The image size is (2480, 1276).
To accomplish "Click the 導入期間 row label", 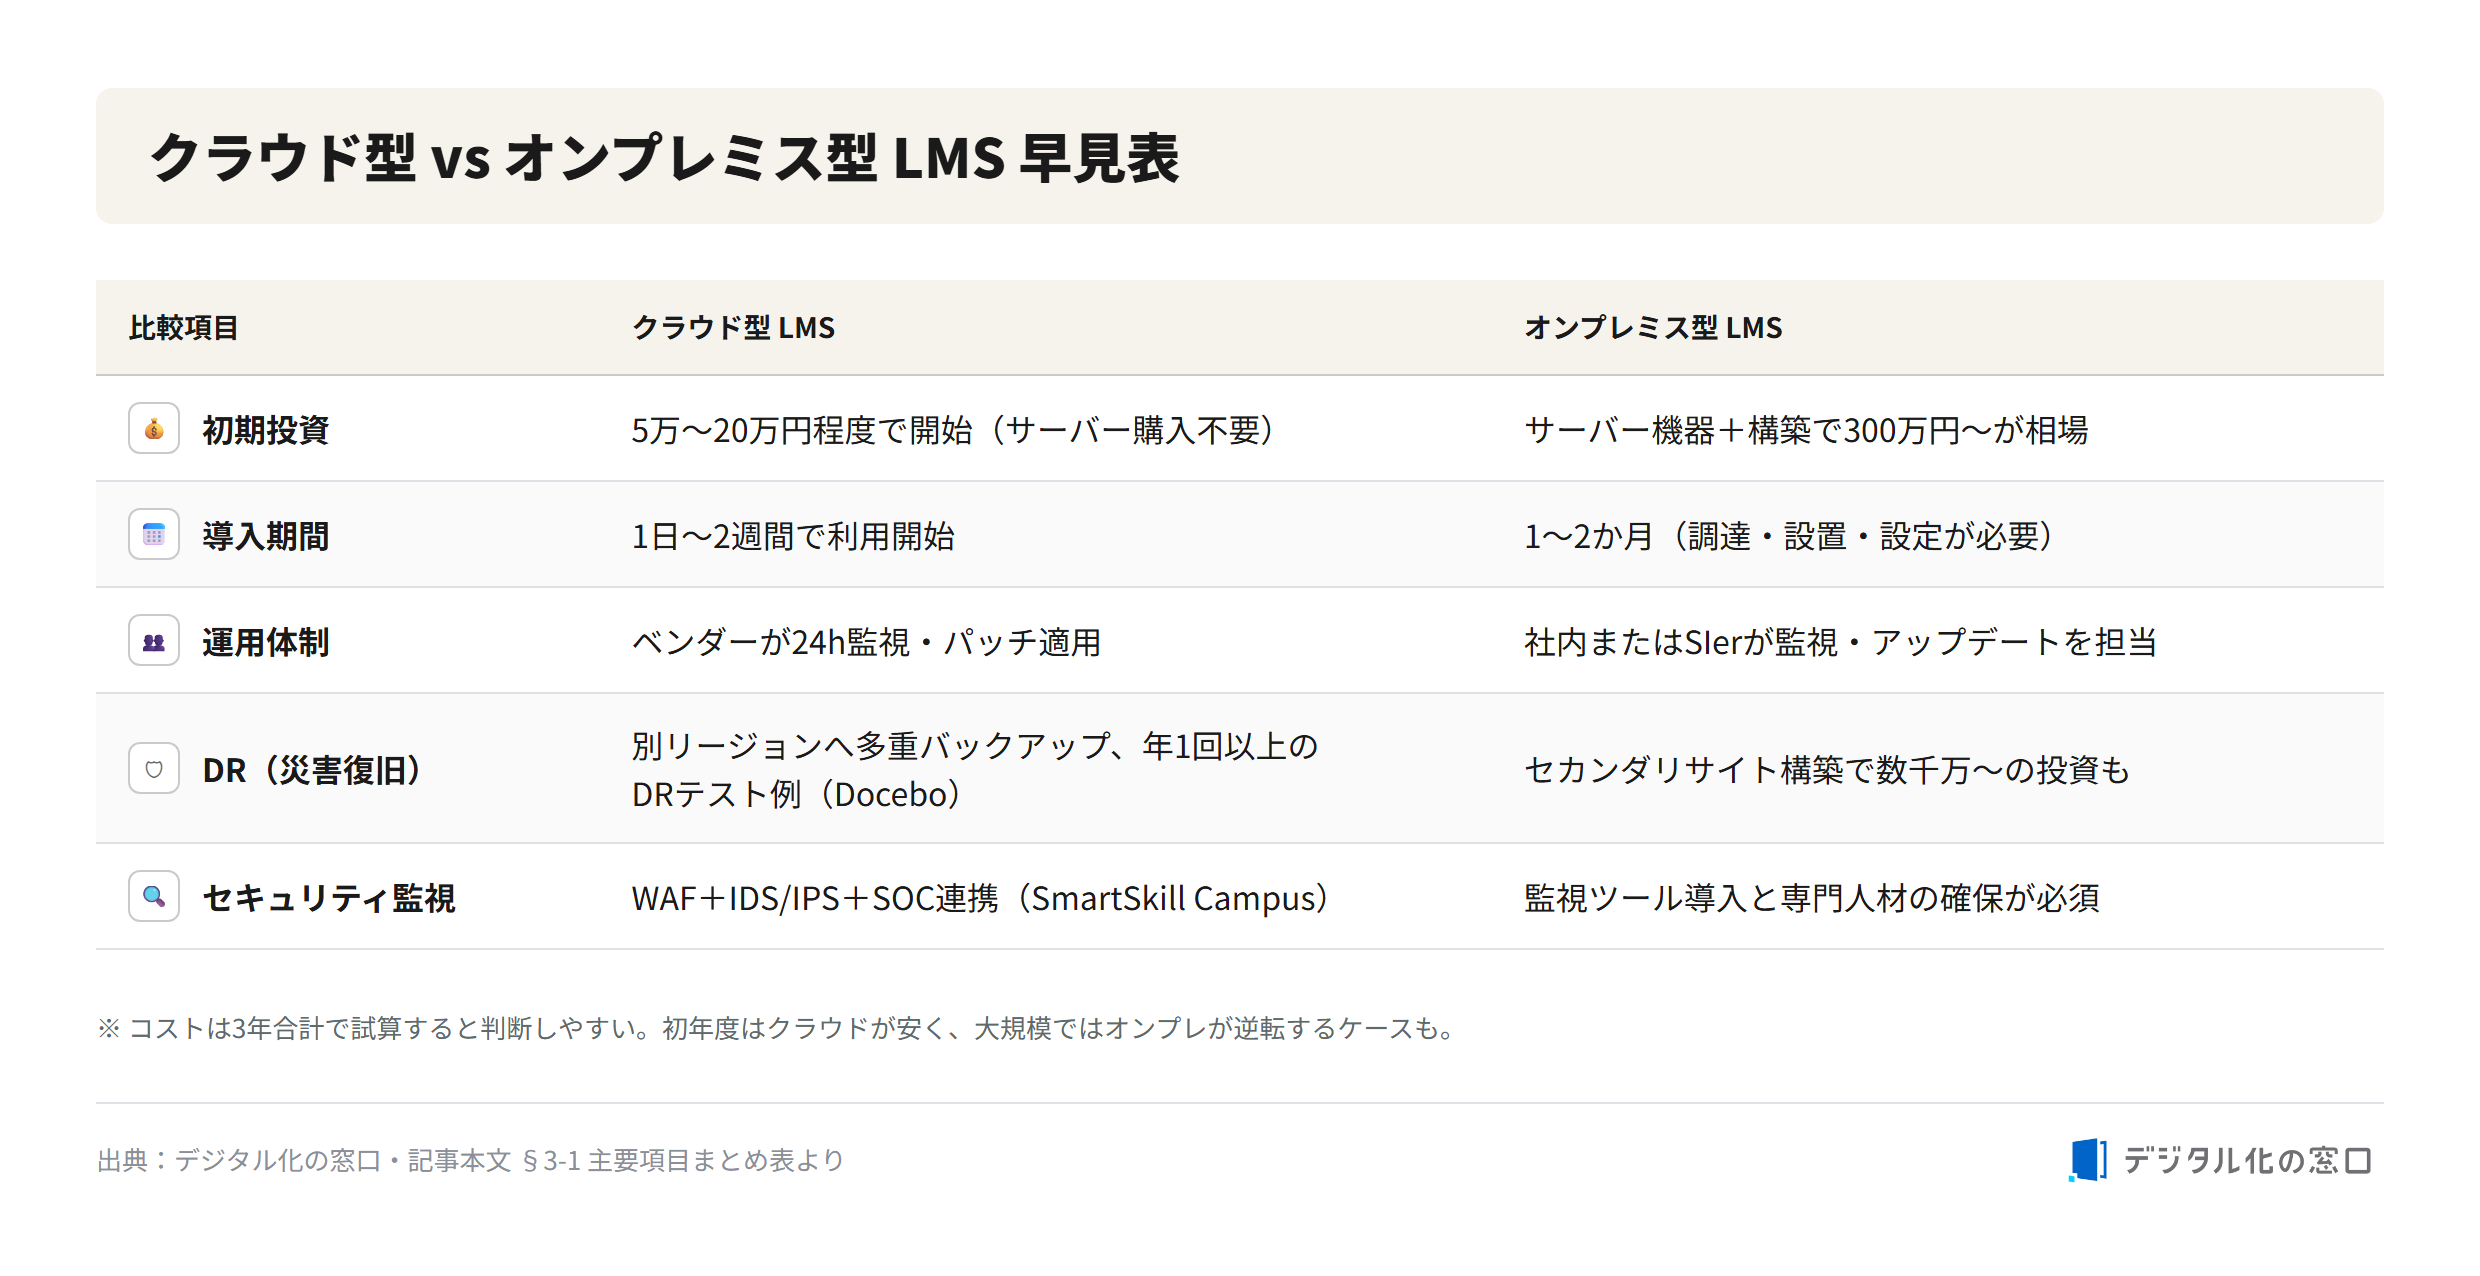I will pyautogui.click(x=266, y=536).
